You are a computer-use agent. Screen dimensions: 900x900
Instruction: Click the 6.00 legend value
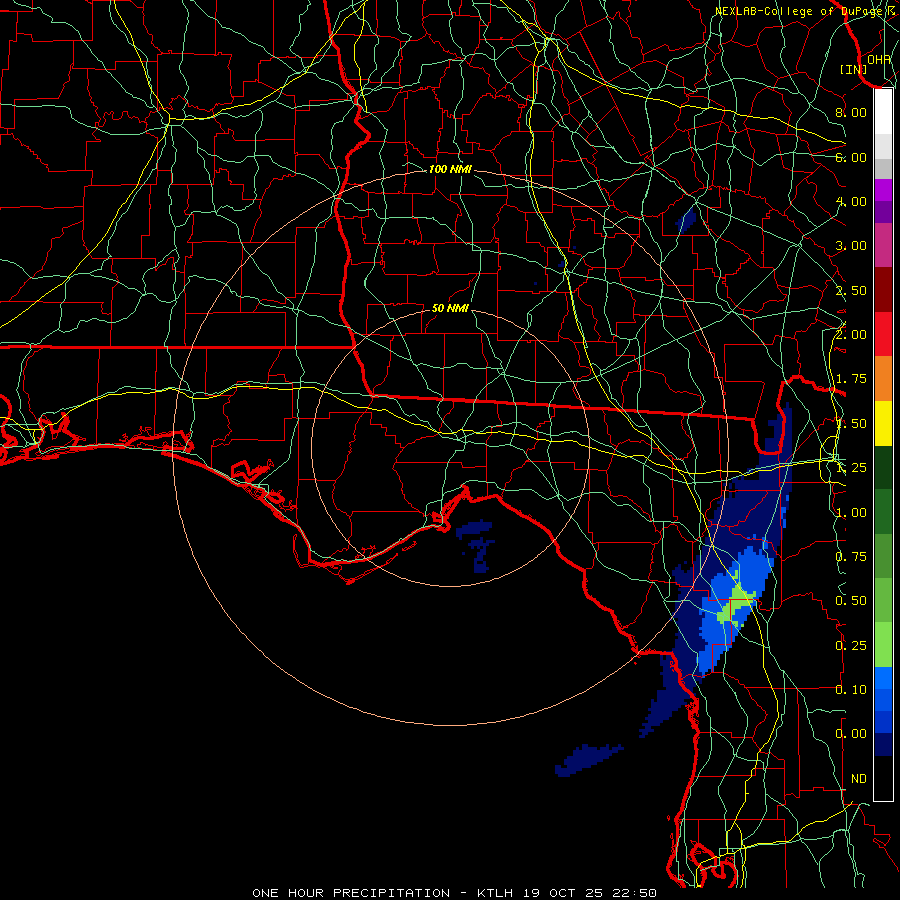tap(851, 157)
